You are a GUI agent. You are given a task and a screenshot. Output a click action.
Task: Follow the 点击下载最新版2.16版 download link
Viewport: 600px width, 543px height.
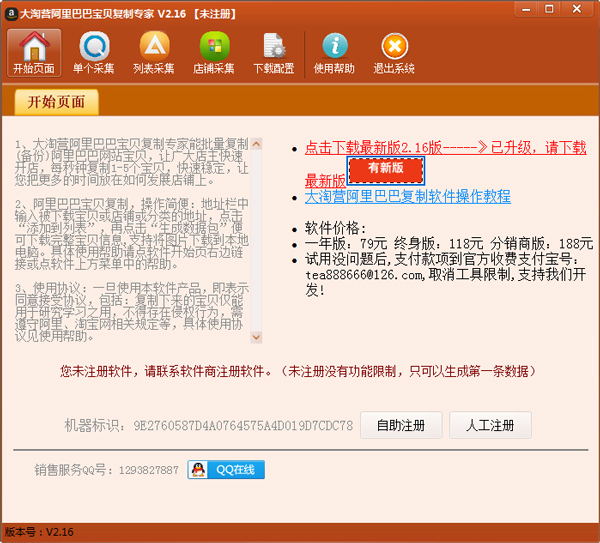[x=445, y=148]
